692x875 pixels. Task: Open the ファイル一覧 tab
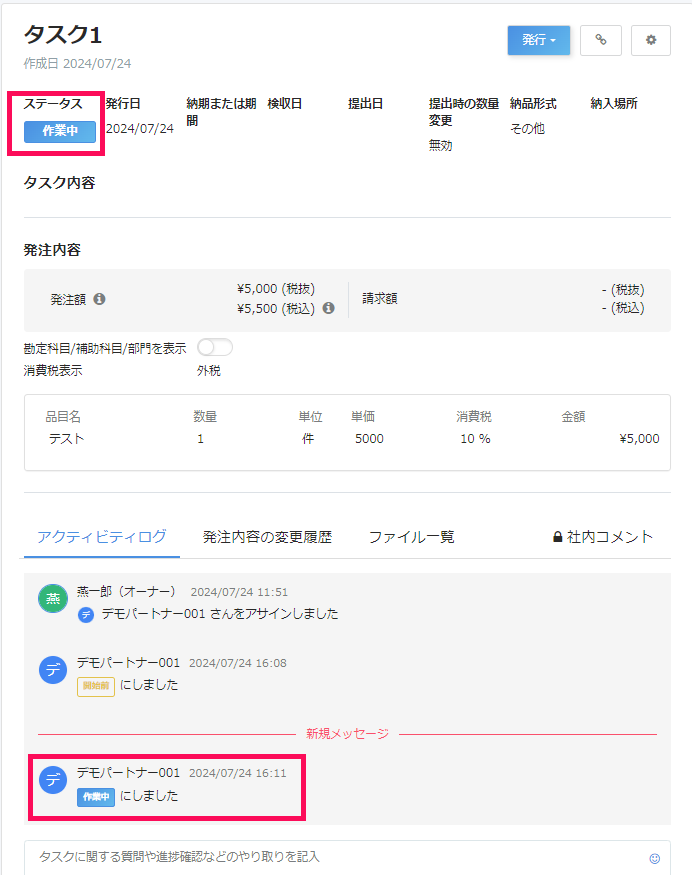(411, 537)
